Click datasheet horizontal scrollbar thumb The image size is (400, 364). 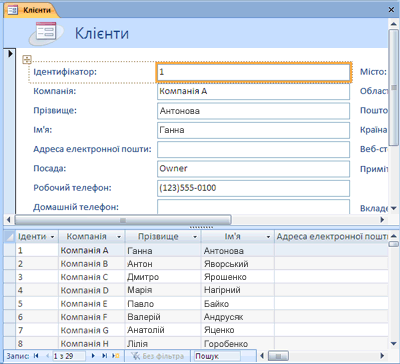click(279, 356)
